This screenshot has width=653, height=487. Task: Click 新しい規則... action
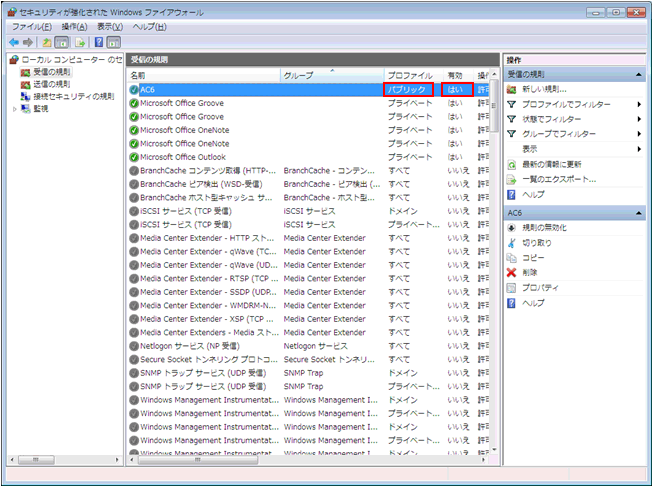point(544,90)
